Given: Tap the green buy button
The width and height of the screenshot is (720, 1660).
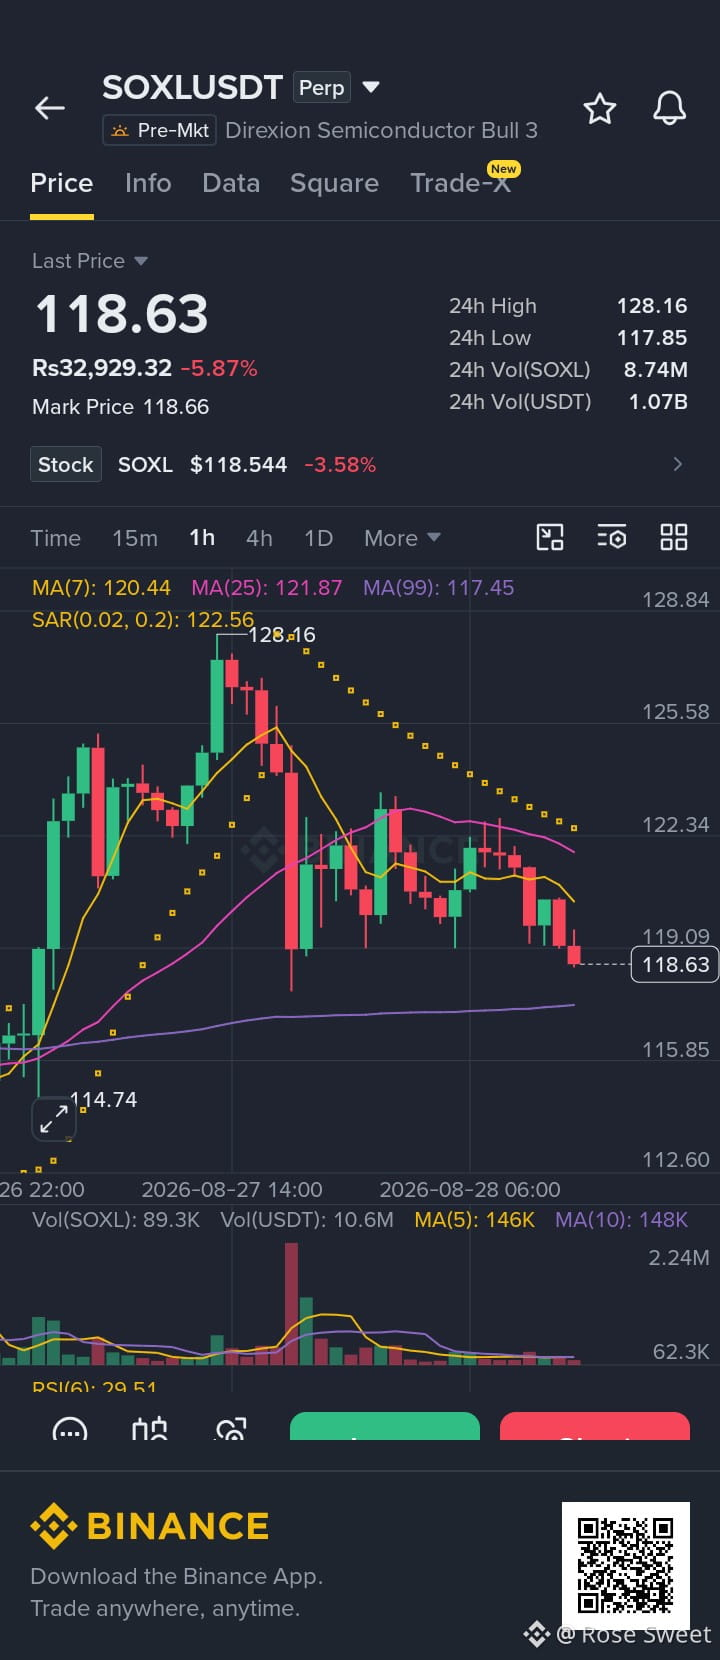Looking at the screenshot, I should [385, 1426].
